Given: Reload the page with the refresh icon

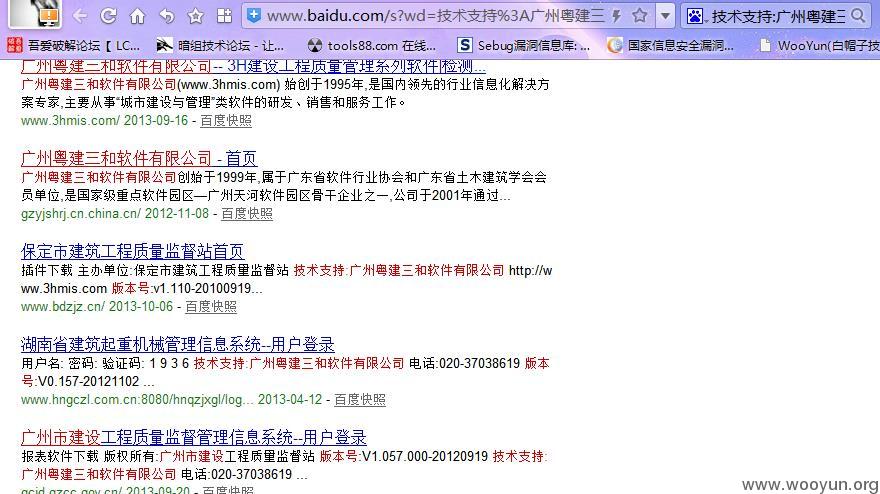Looking at the screenshot, I should (x=108, y=16).
